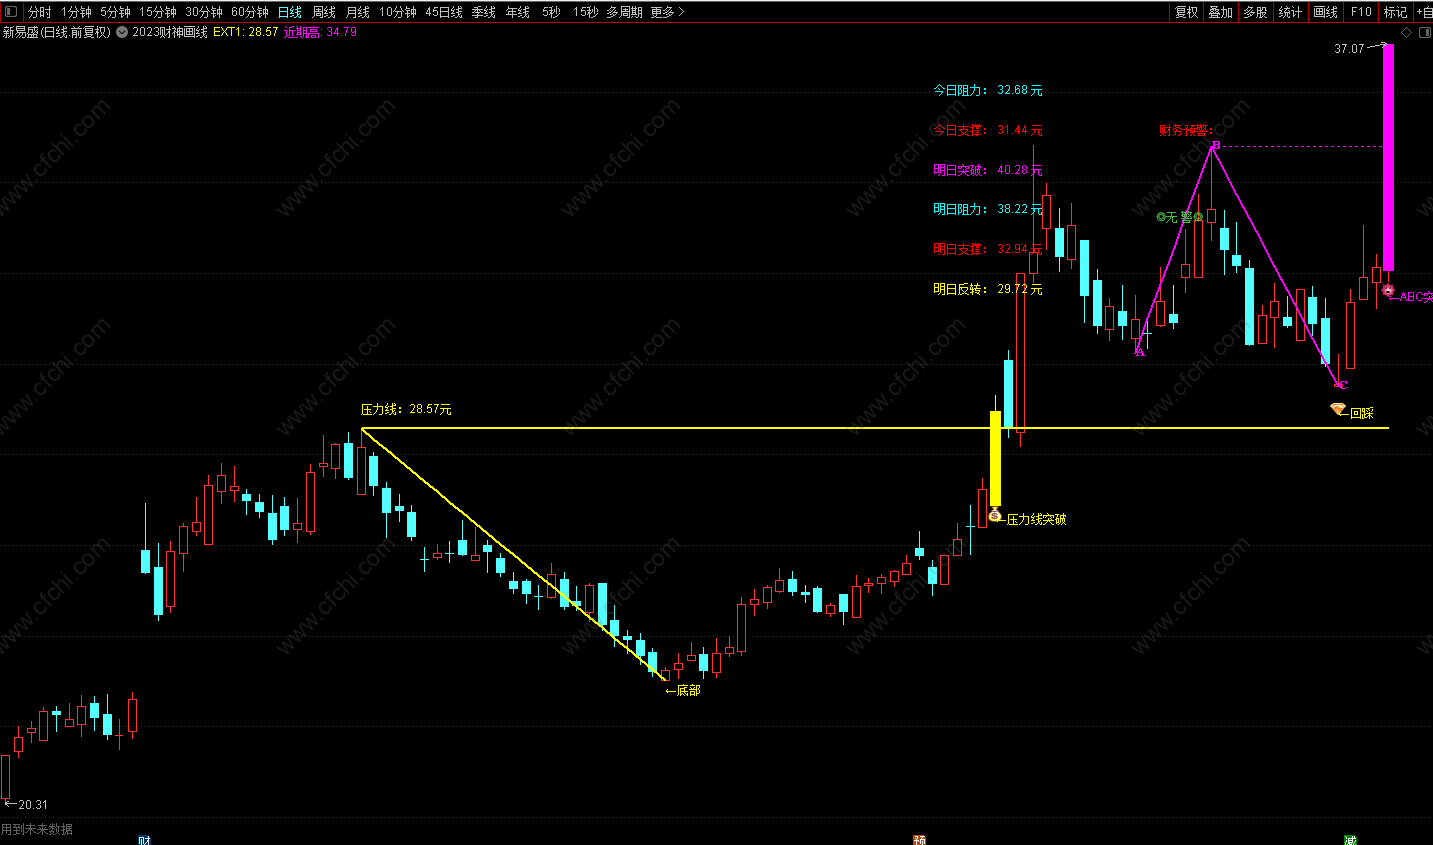This screenshot has height=845, width=1433.
Task: Open the 统计 statistics tool
Action: pyautogui.click(x=1291, y=12)
